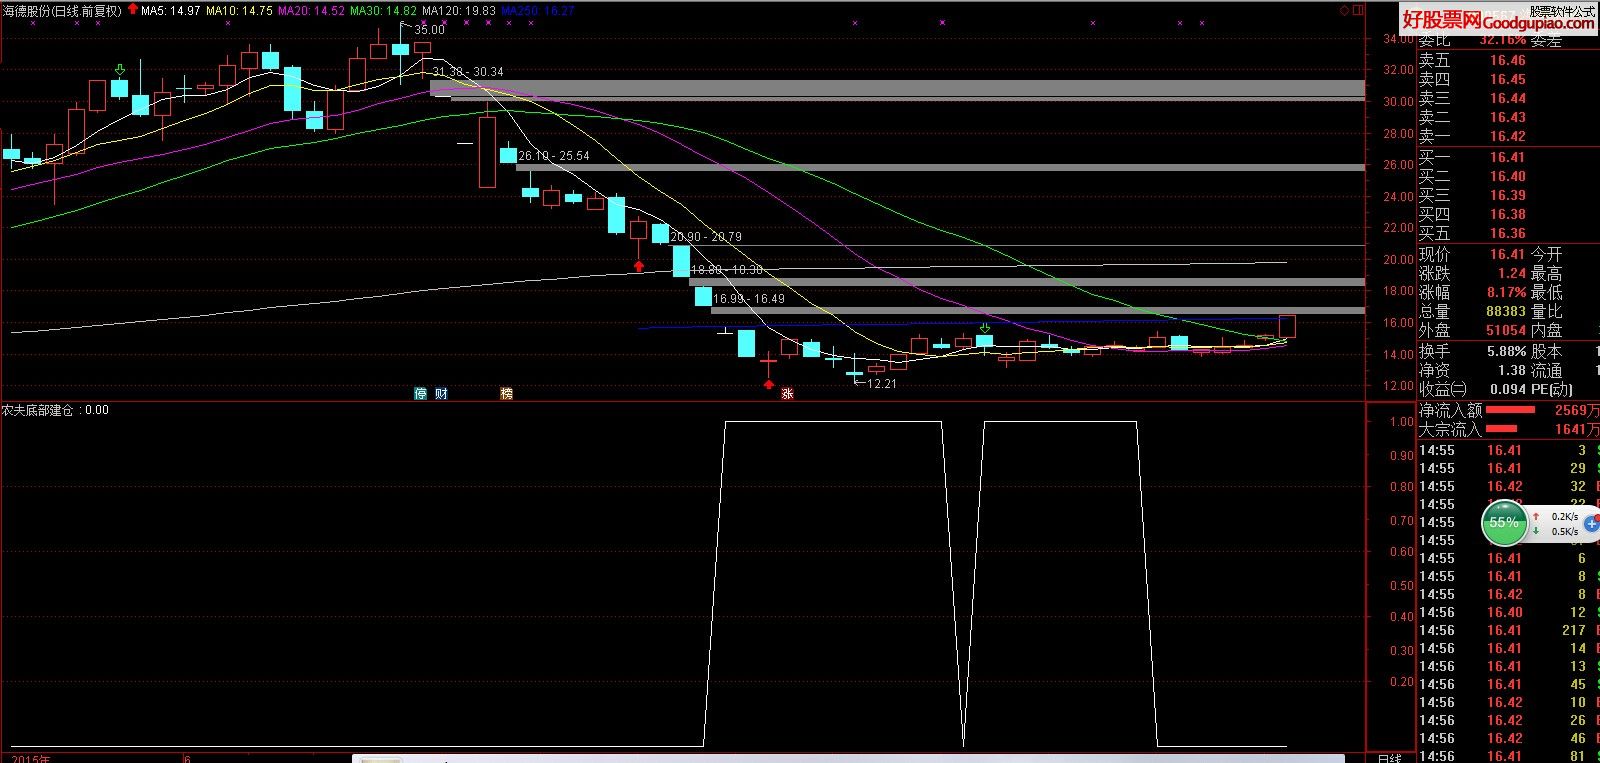Click the last red candlestick at the chart's right edge
Viewport: 1600px width, 763px height.
[1287, 326]
